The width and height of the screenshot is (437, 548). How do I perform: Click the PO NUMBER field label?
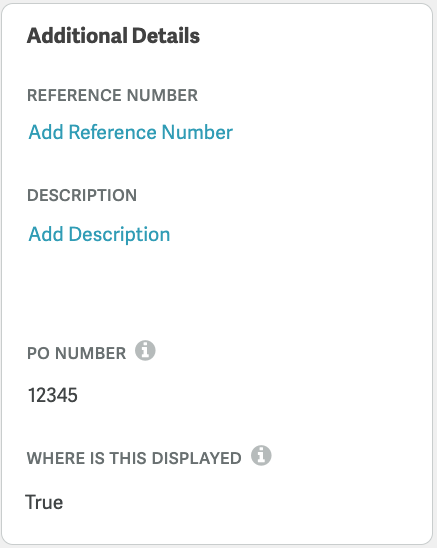click(x=77, y=353)
